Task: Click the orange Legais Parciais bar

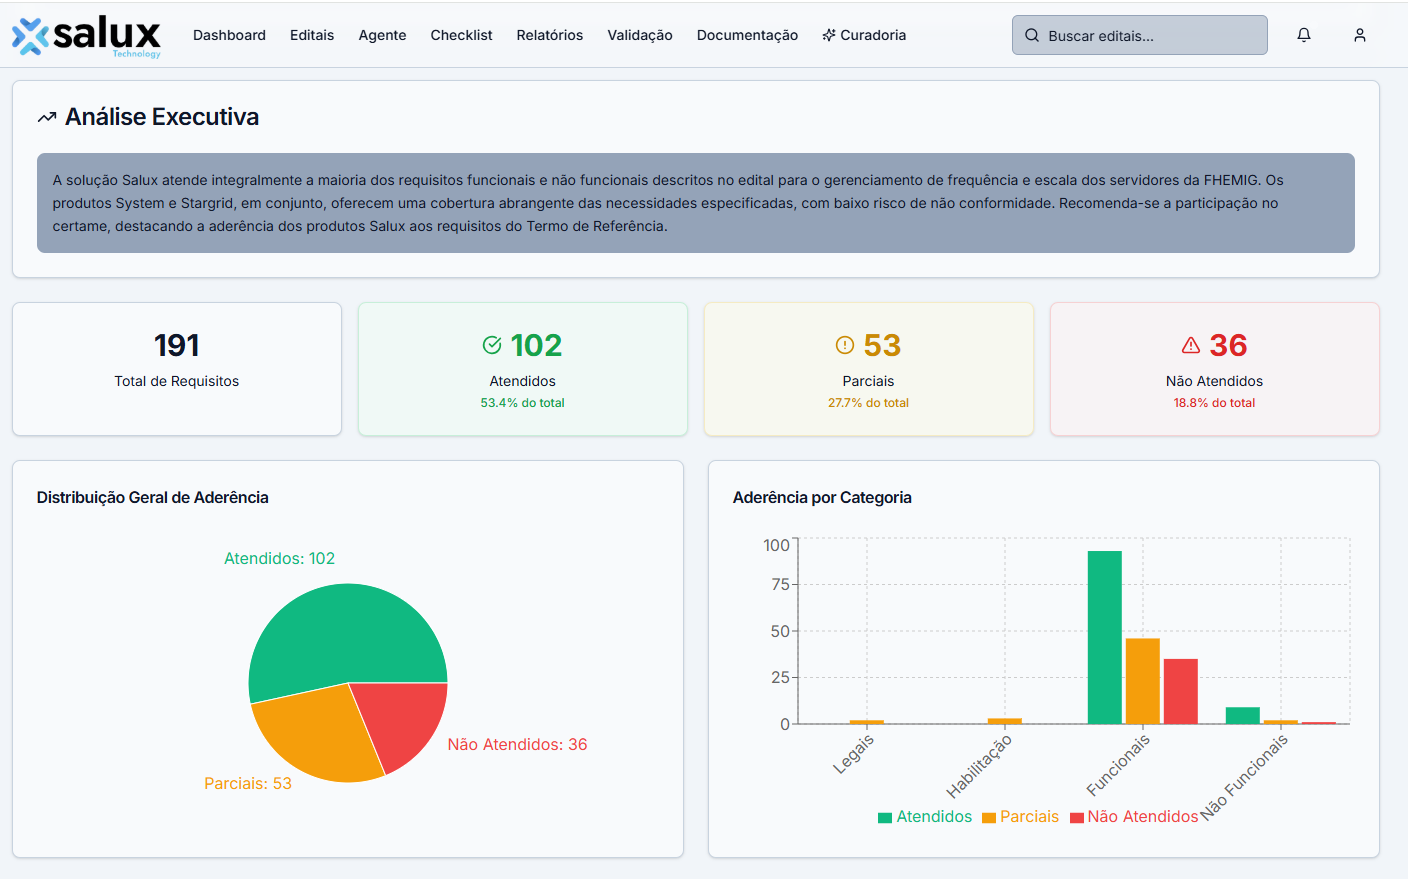Action: [867, 722]
